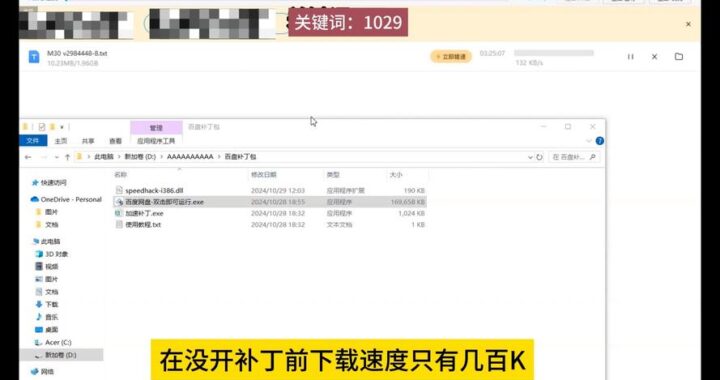Image resolution: width=720 pixels, height=380 pixels.
Task: Click 加速补丁.exe file icon
Action: pos(118,213)
